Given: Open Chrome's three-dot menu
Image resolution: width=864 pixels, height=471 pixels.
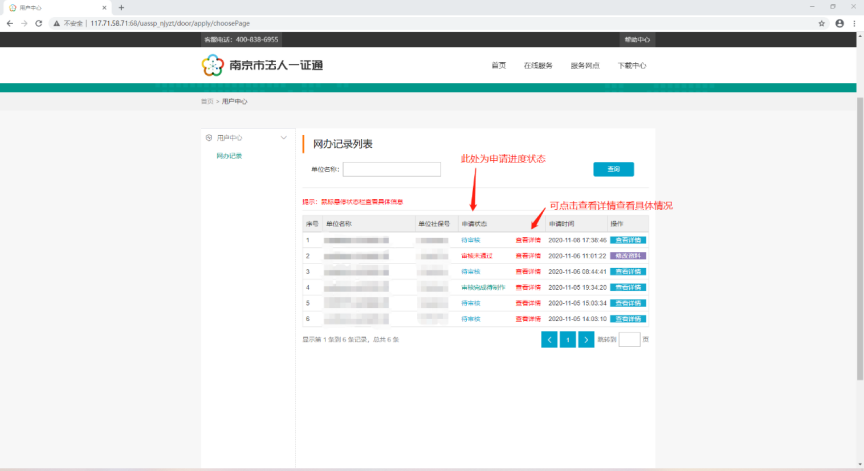Looking at the screenshot, I should click(x=854, y=23).
